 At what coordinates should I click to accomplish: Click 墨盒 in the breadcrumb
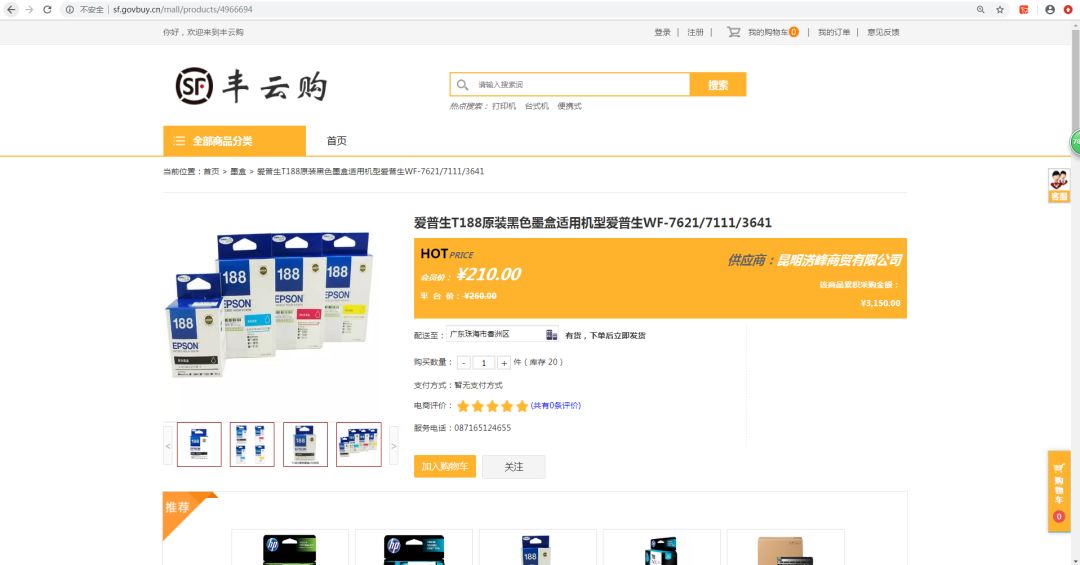click(238, 172)
